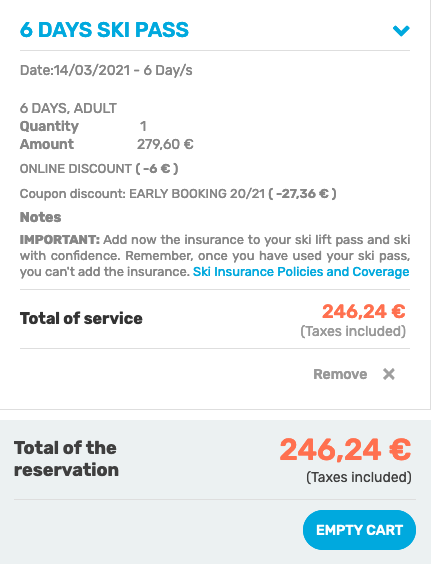Image resolution: width=432 pixels, height=564 pixels.
Task: Click the Remove text for ski pass
Action: click(340, 374)
